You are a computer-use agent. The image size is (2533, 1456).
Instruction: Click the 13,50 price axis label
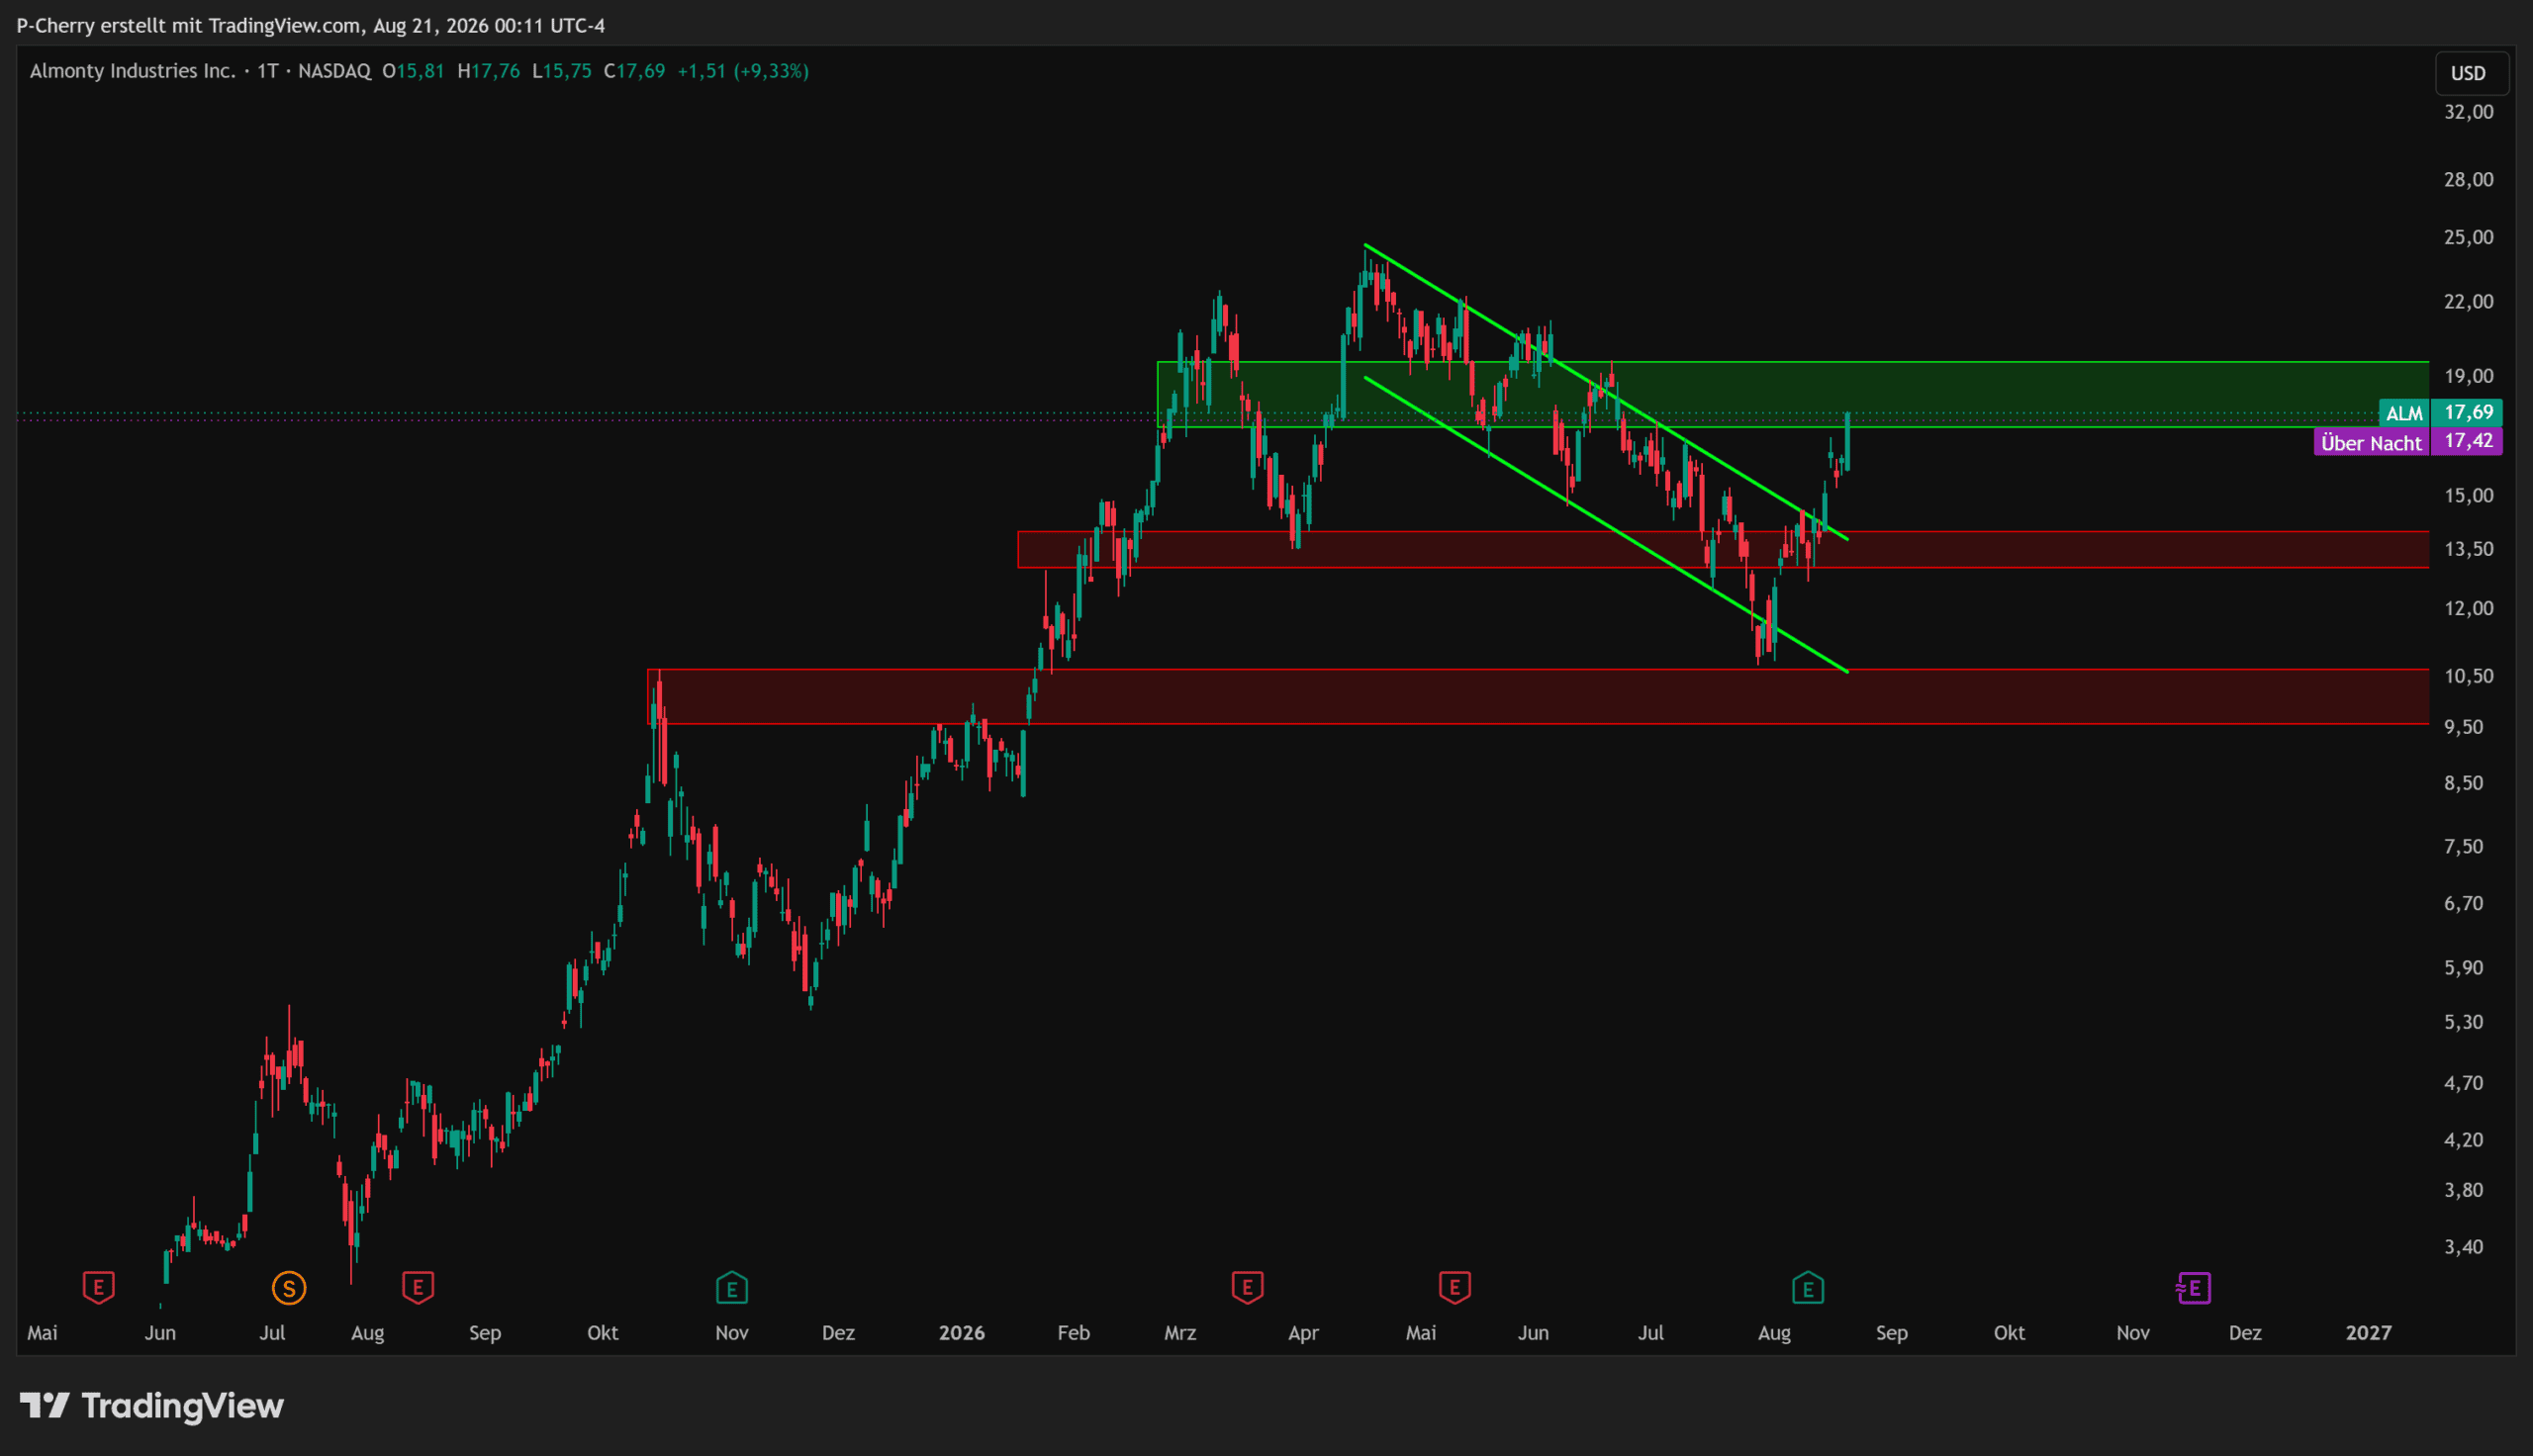(x=2469, y=549)
